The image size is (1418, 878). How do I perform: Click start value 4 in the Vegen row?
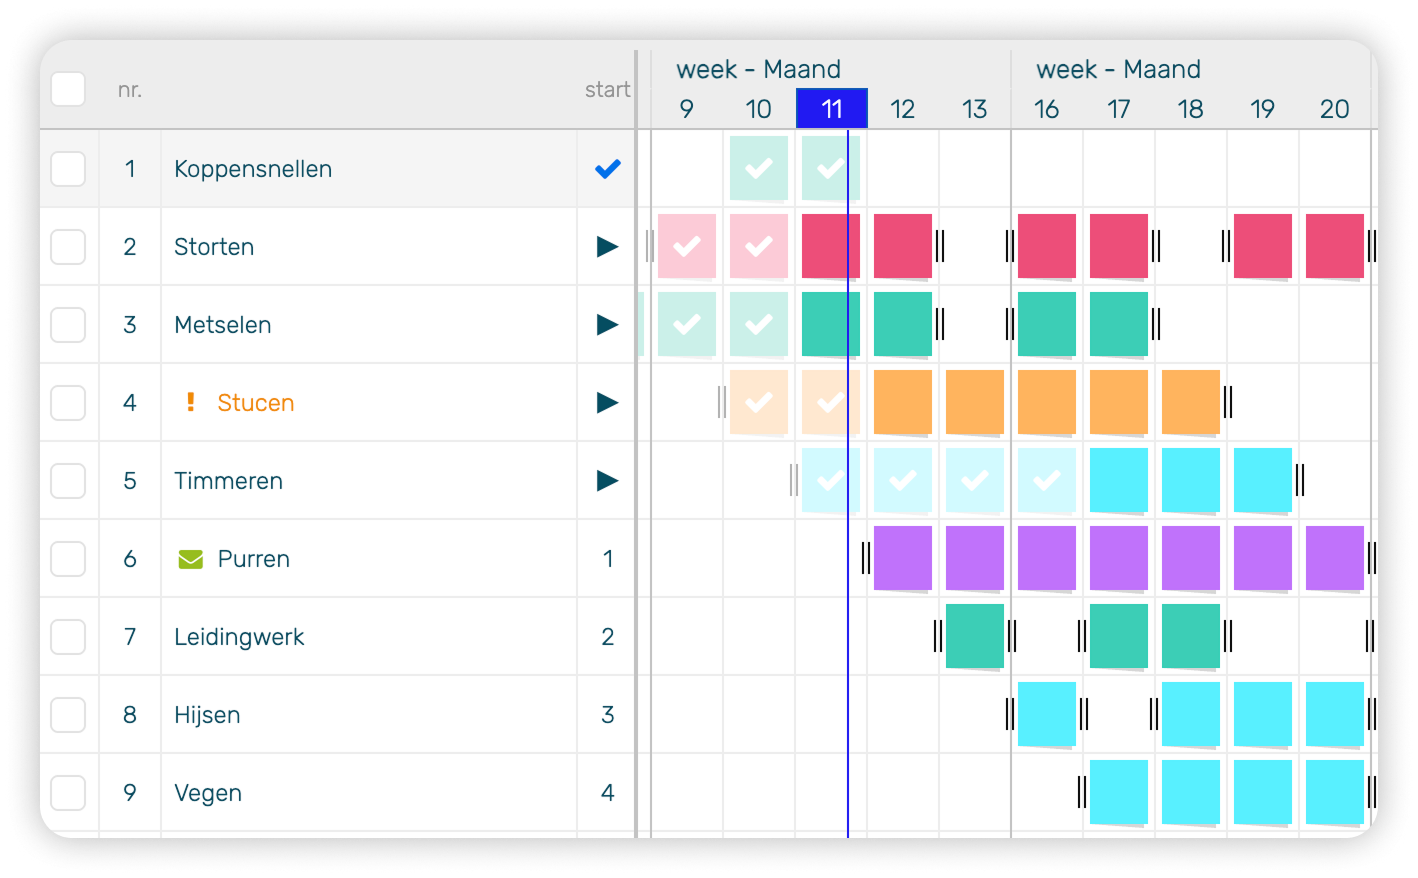[608, 793]
